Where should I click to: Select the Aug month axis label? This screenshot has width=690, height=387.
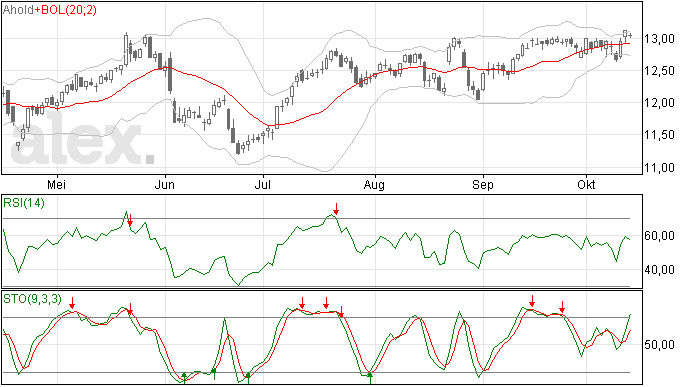(374, 185)
